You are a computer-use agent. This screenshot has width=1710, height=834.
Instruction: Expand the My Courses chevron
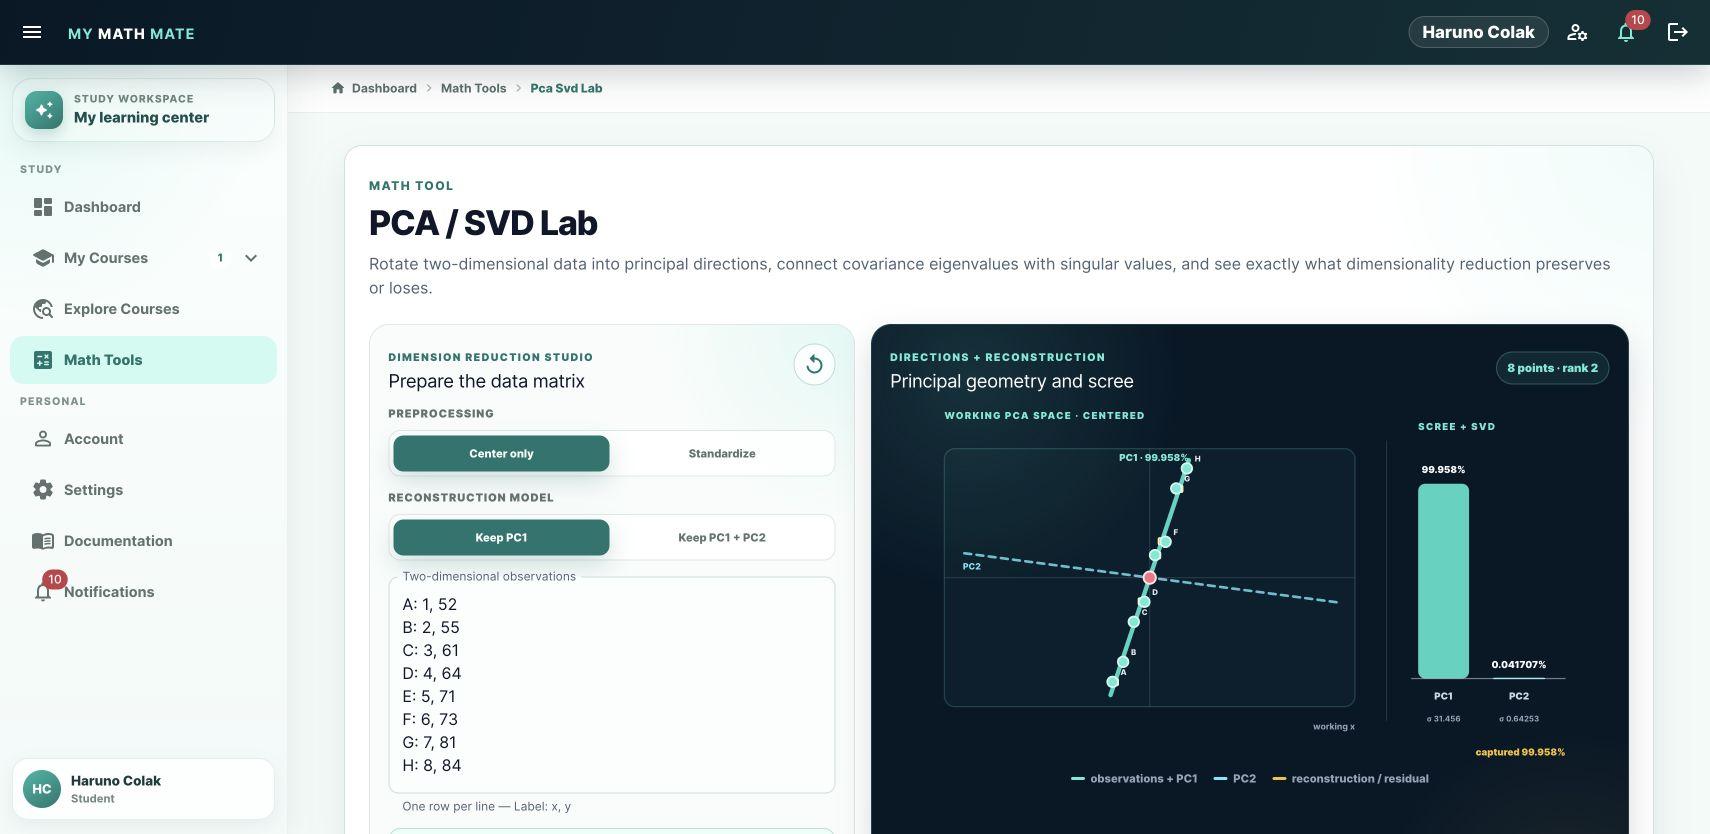[251, 258]
